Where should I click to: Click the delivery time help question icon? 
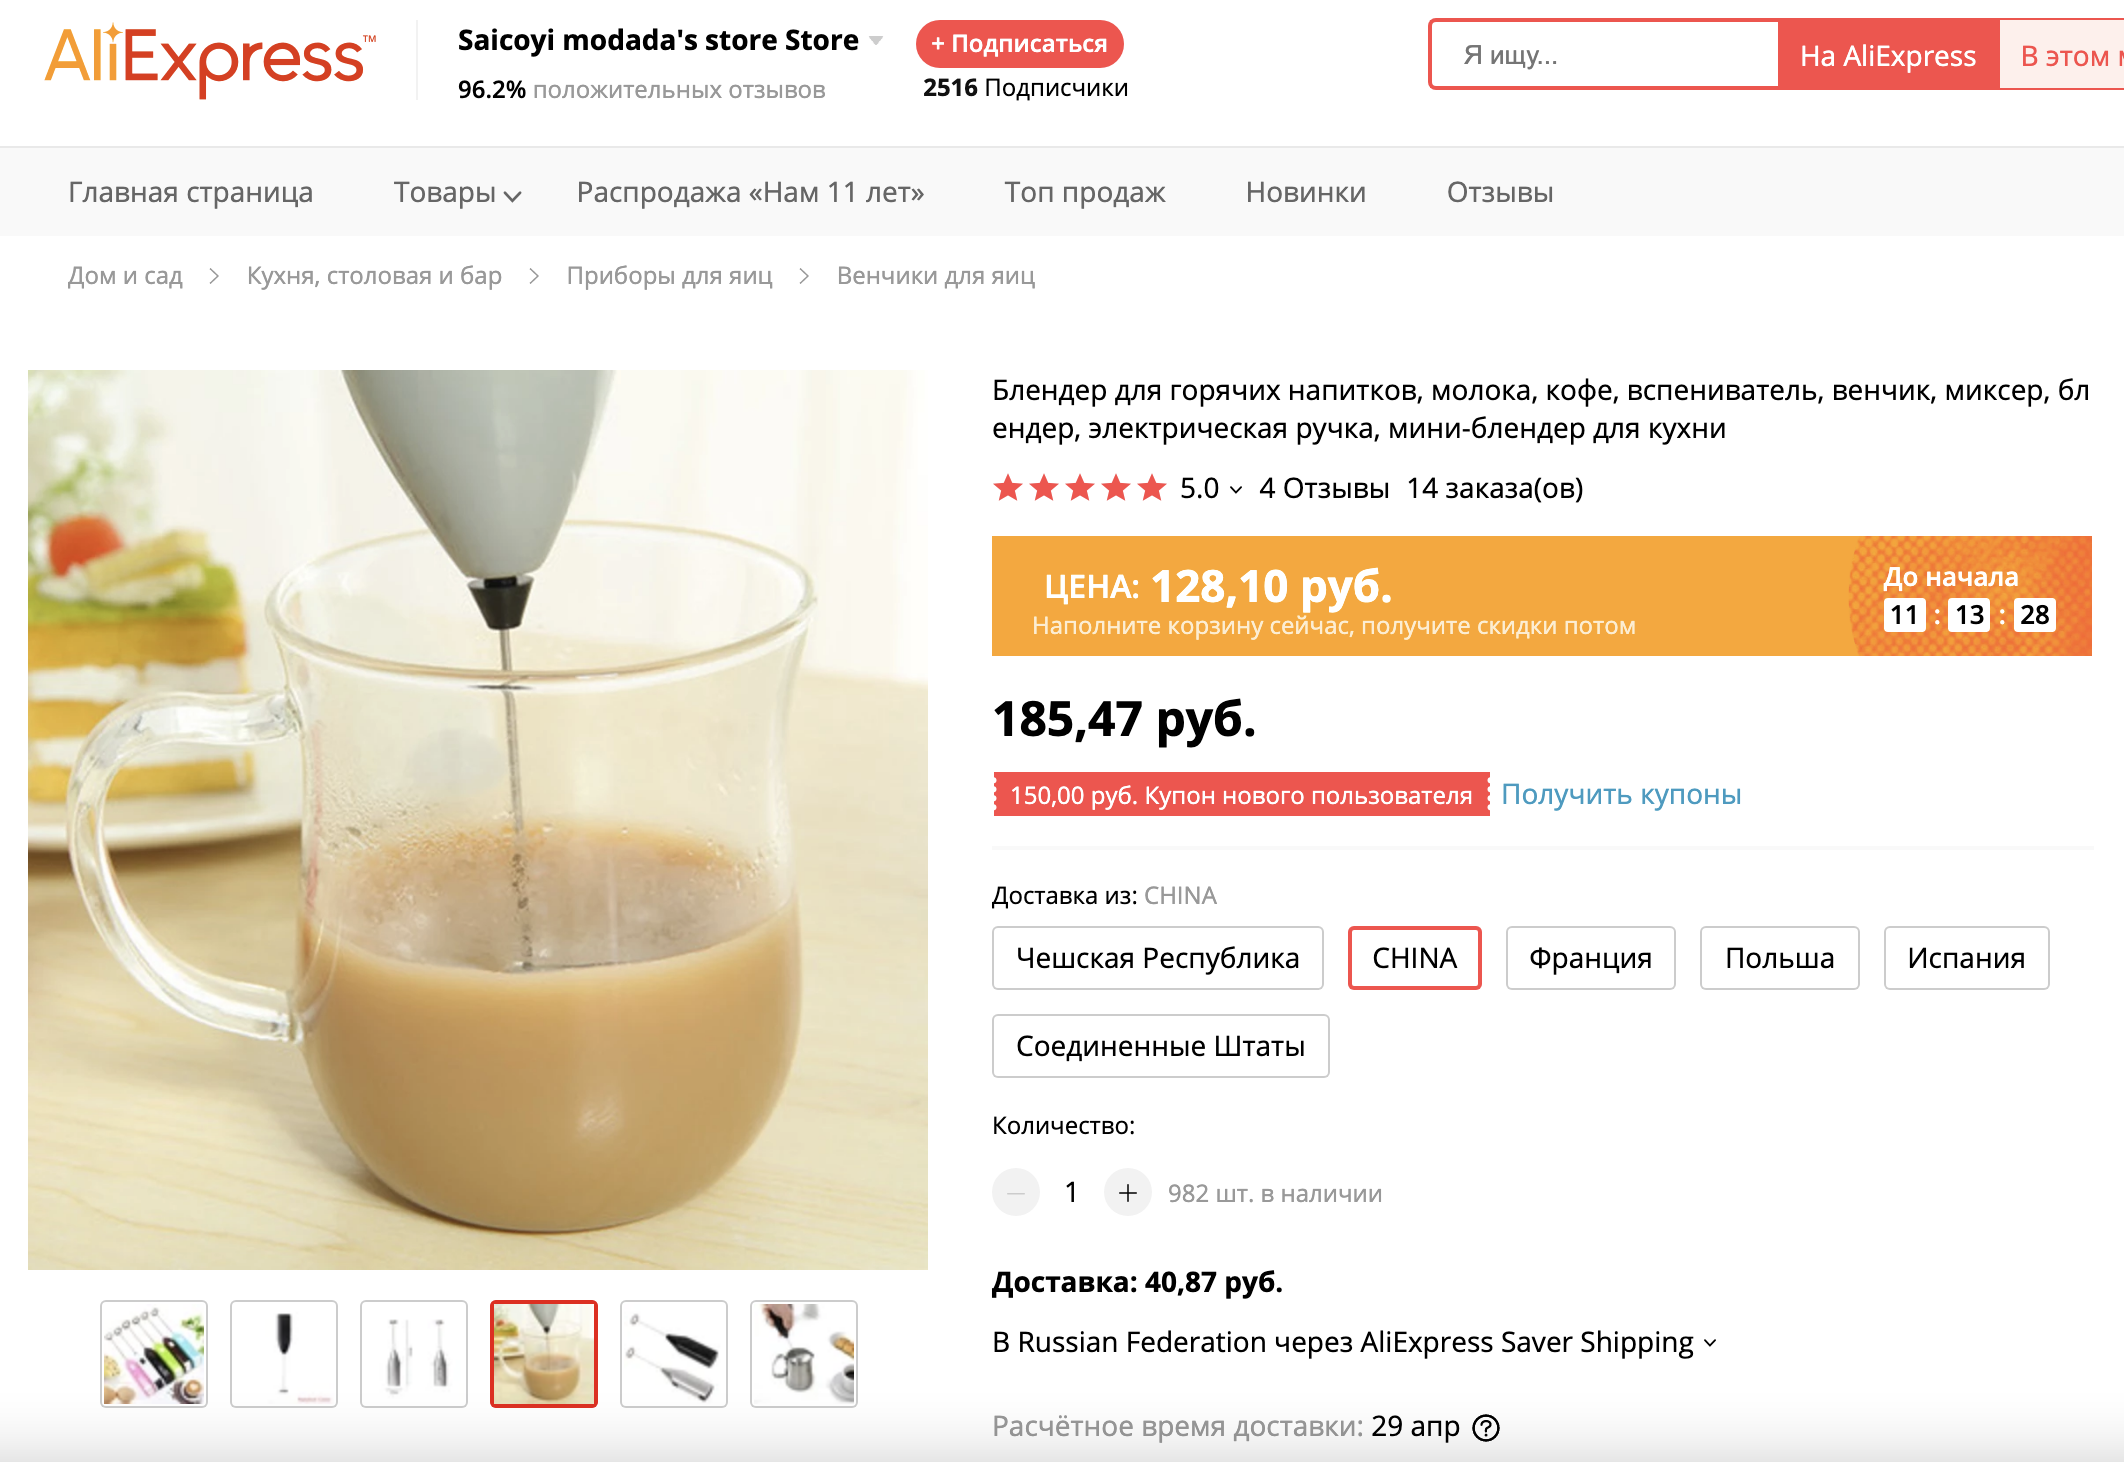pyautogui.click(x=1487, y=1428)
